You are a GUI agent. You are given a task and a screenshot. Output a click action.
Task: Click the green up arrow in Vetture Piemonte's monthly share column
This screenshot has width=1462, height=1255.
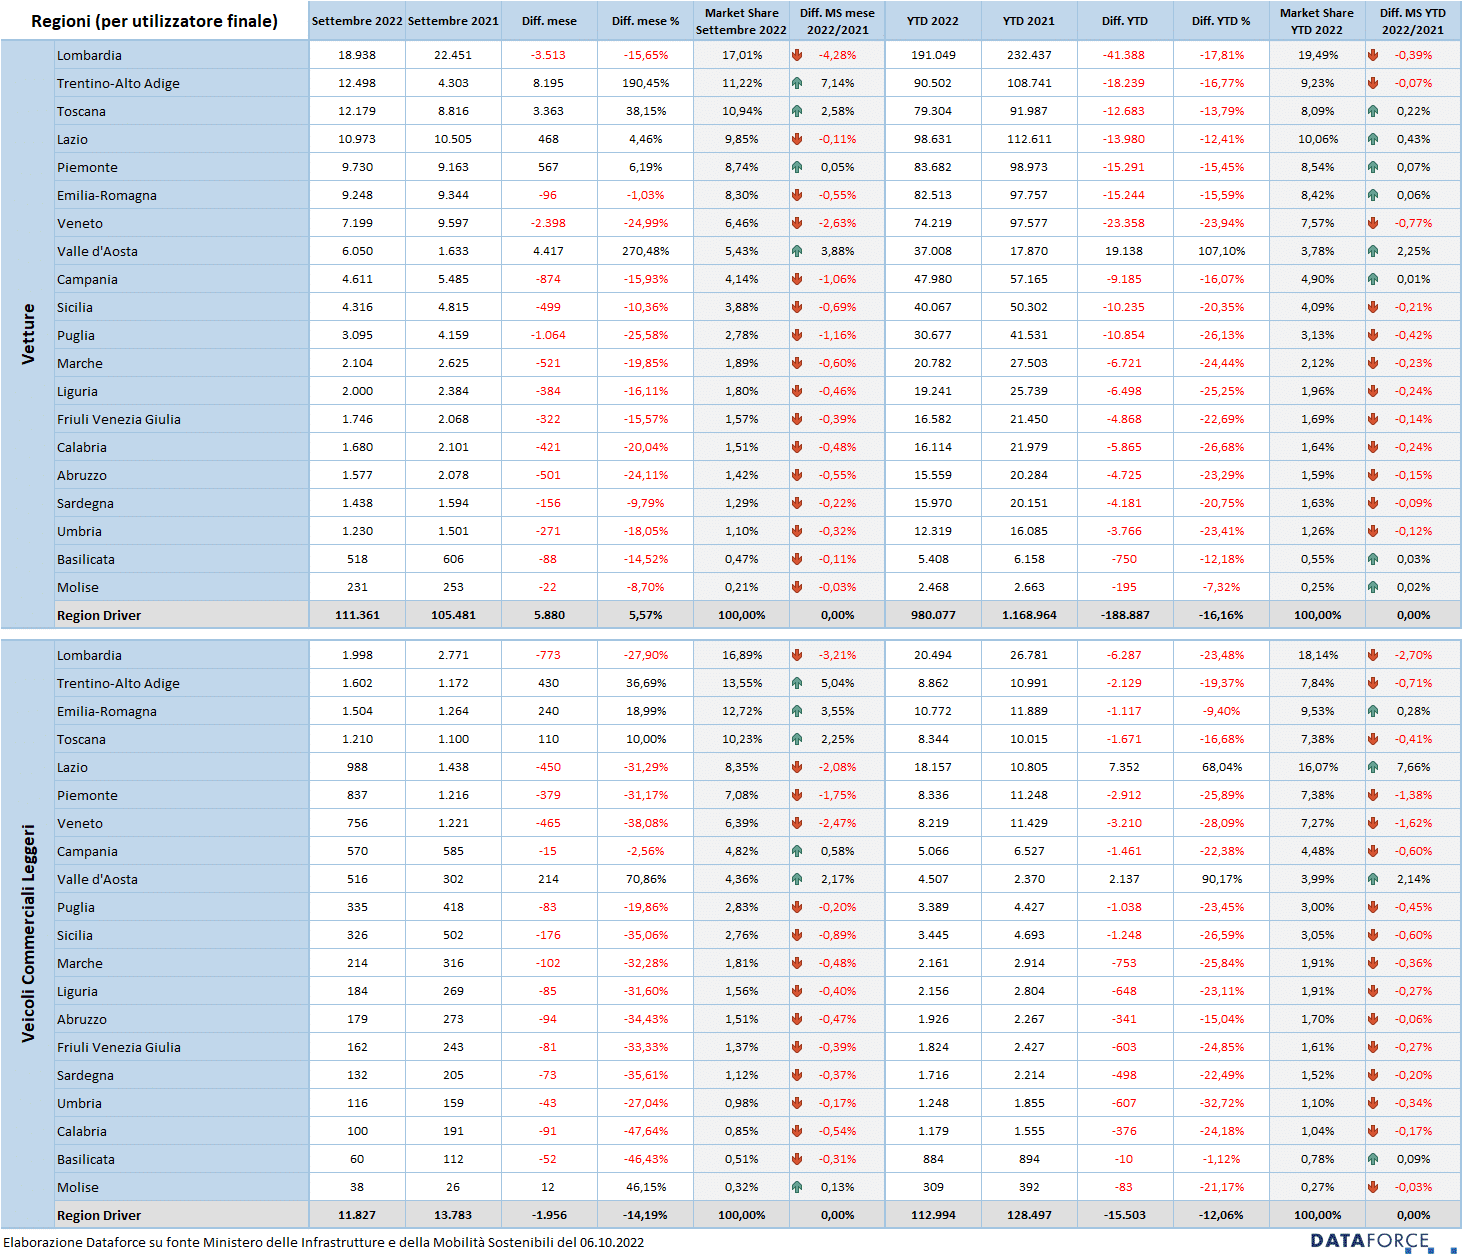797,167
